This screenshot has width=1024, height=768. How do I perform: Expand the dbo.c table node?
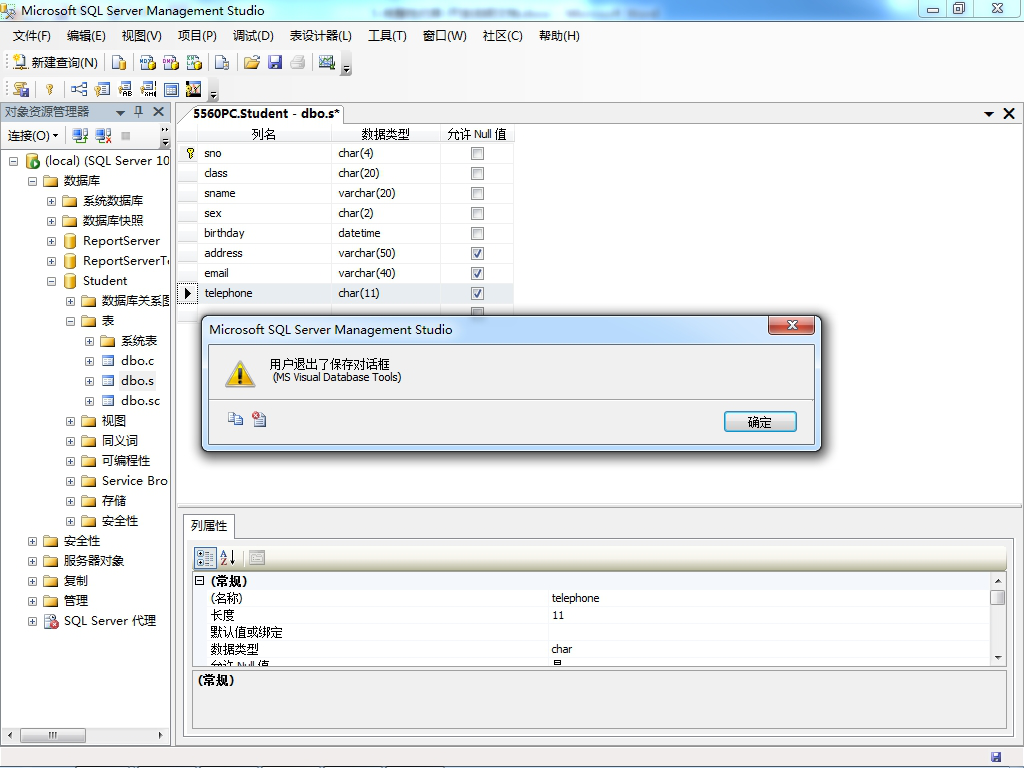(89, 361)
